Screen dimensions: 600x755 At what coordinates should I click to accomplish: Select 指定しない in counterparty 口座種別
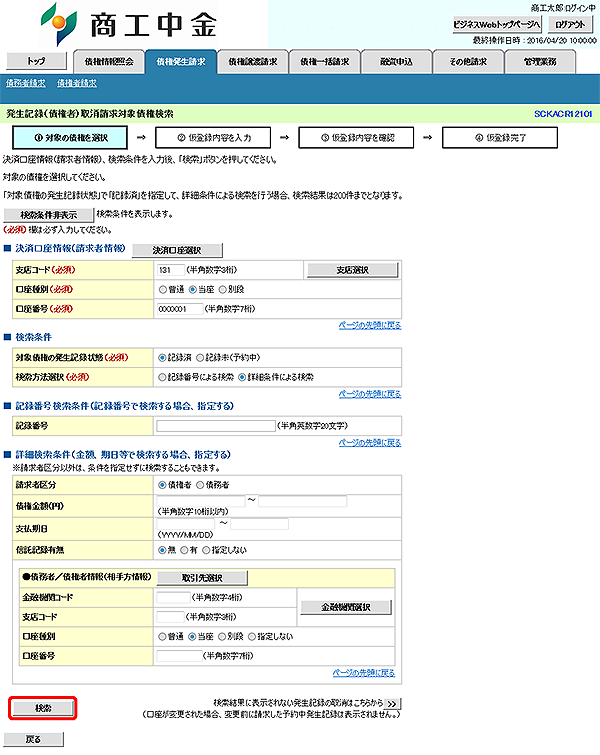tap(252, 637)
